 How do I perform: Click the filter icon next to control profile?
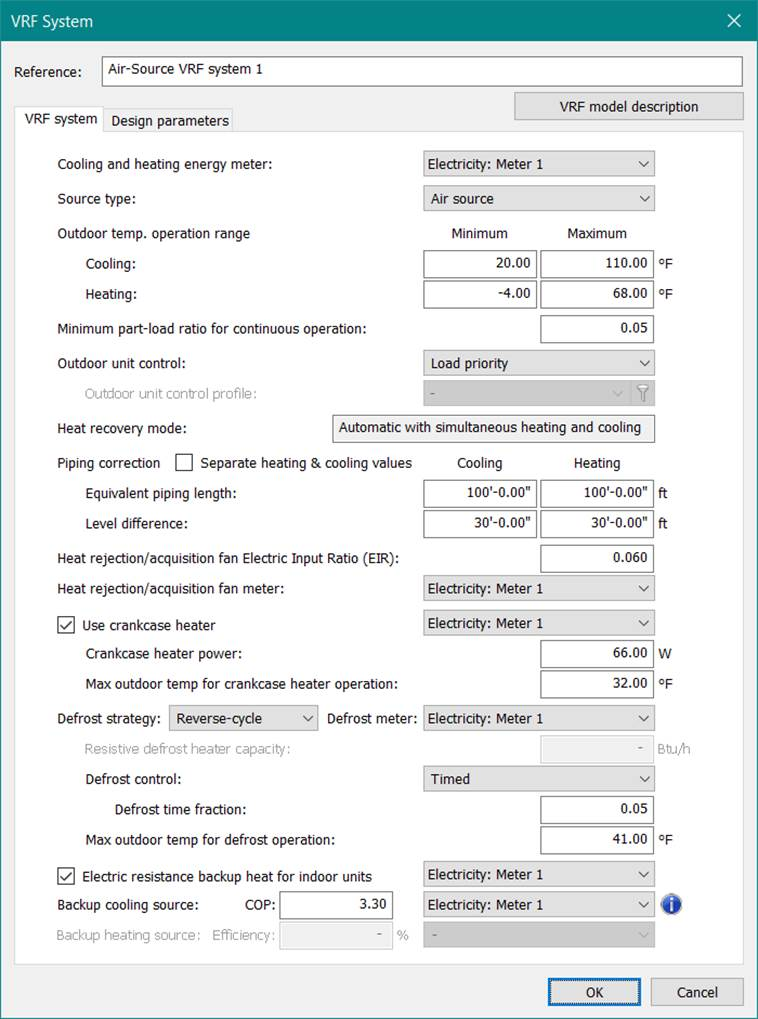click(644, 394)
